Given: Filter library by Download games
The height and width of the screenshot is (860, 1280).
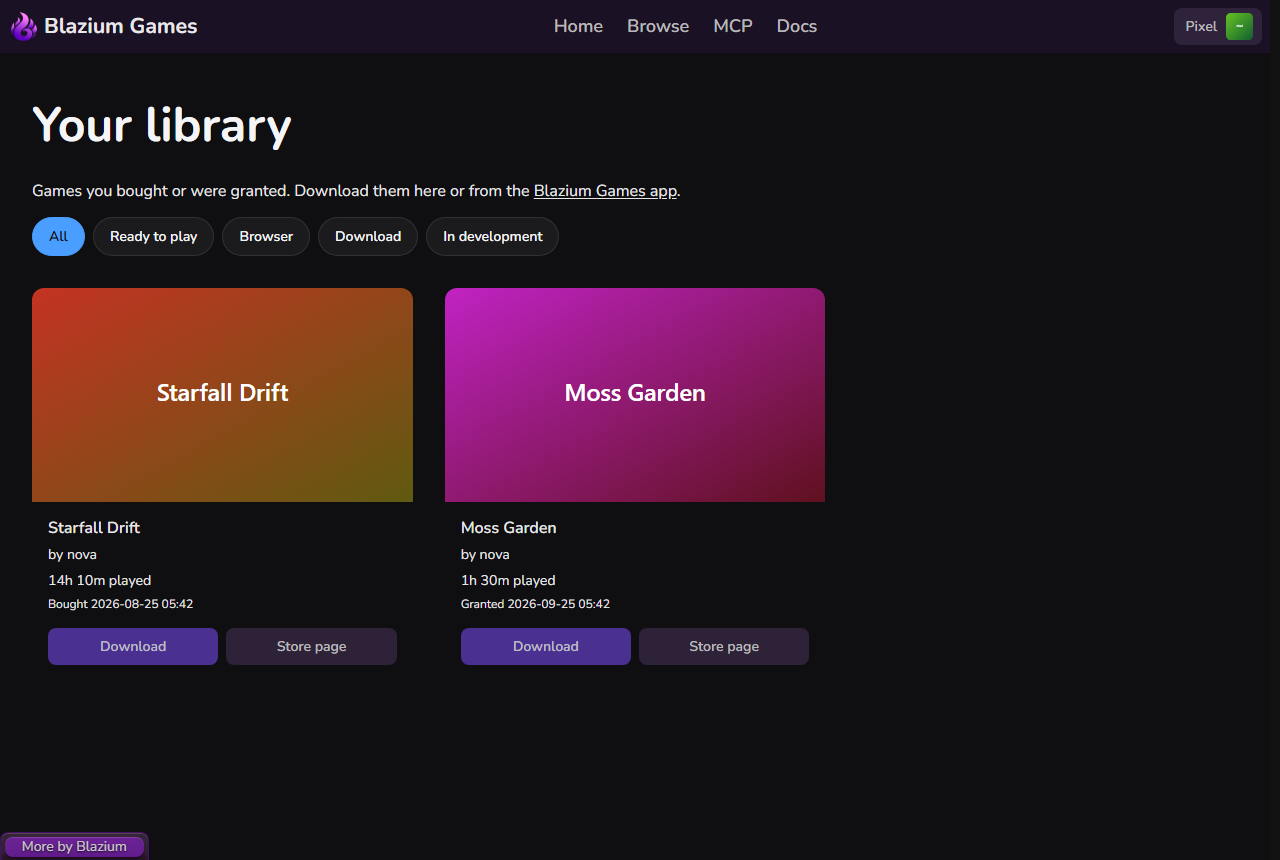Looking at the screenshot, I should (x=368, y=236).
